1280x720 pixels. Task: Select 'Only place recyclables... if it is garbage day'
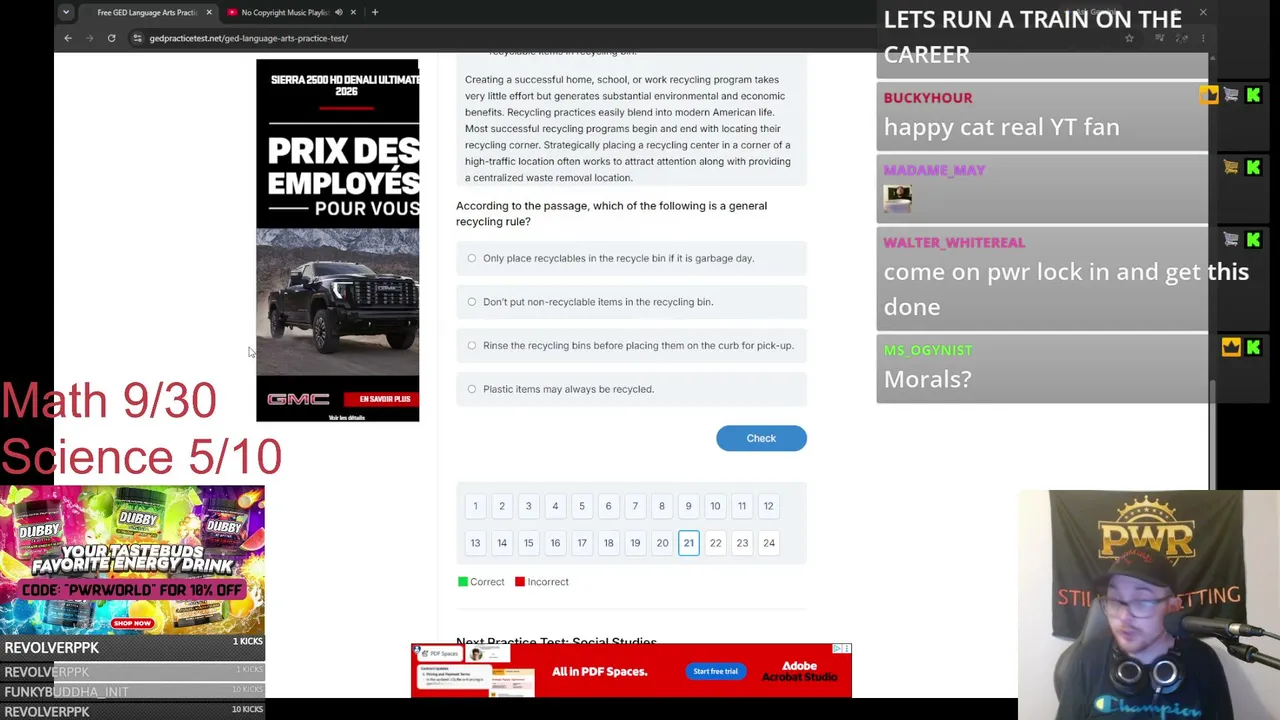(631, 258)
